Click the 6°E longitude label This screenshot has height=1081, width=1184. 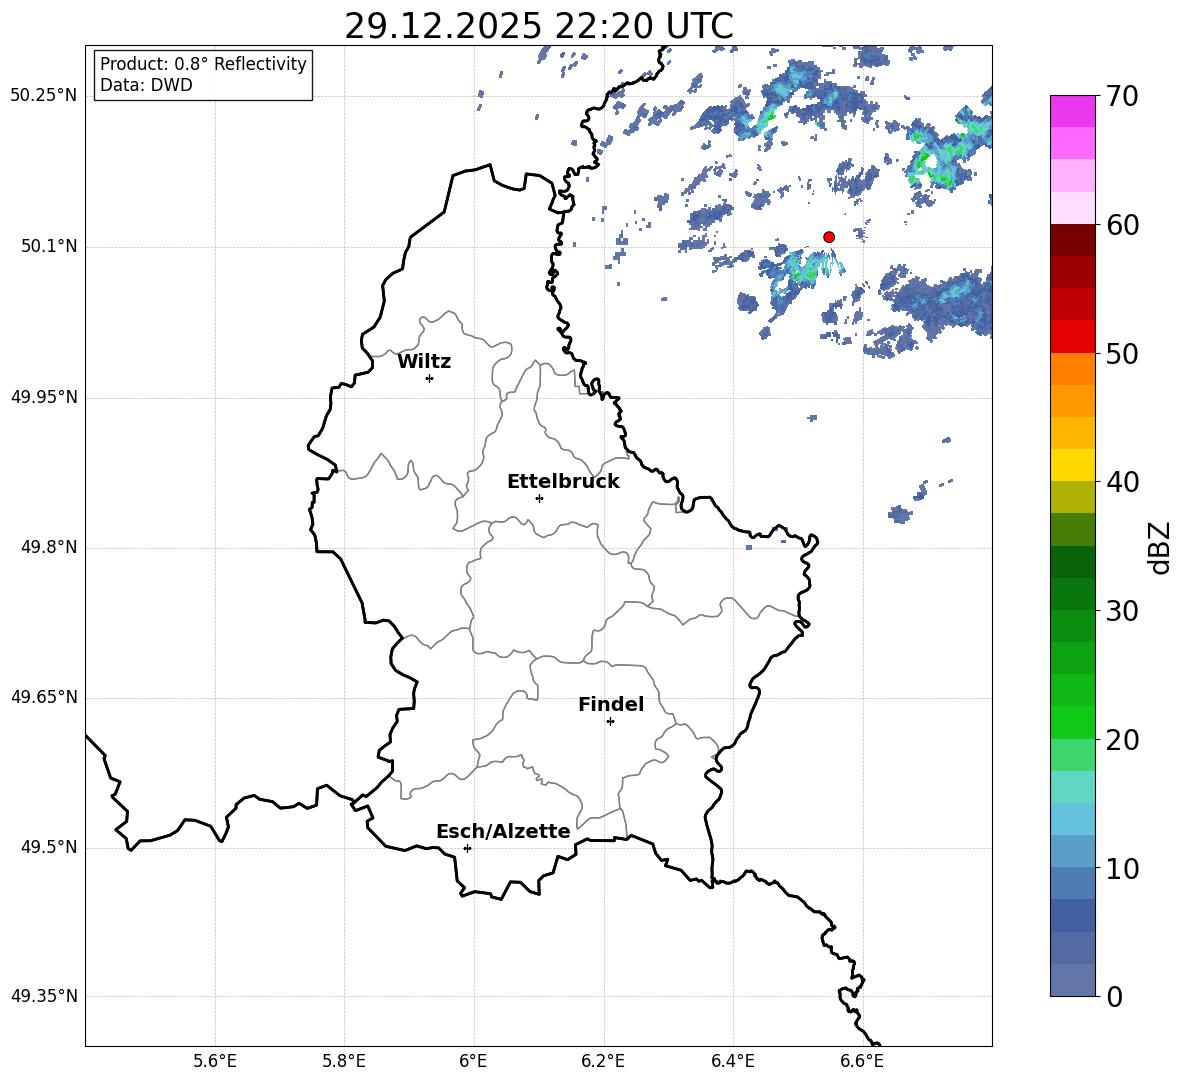pyautogui.click(x=473, y=1061)
